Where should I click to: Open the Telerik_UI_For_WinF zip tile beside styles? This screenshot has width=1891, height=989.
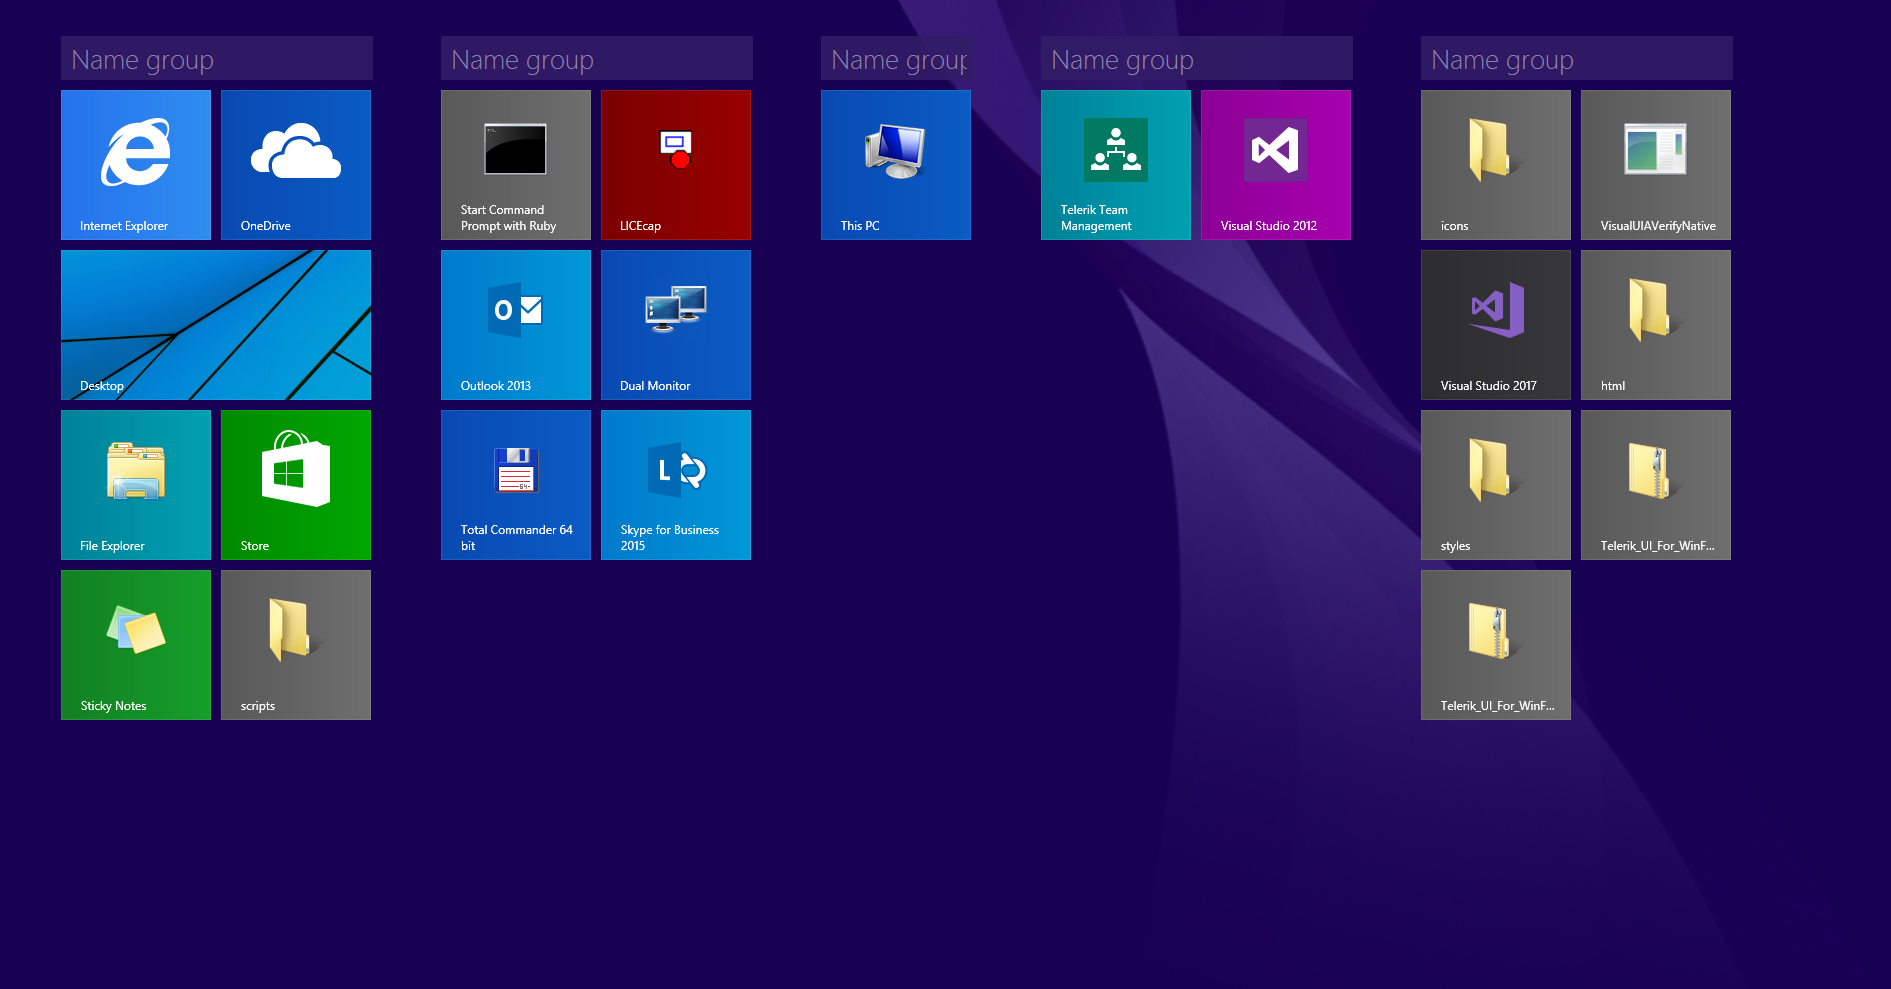[x=1656, y=485]
